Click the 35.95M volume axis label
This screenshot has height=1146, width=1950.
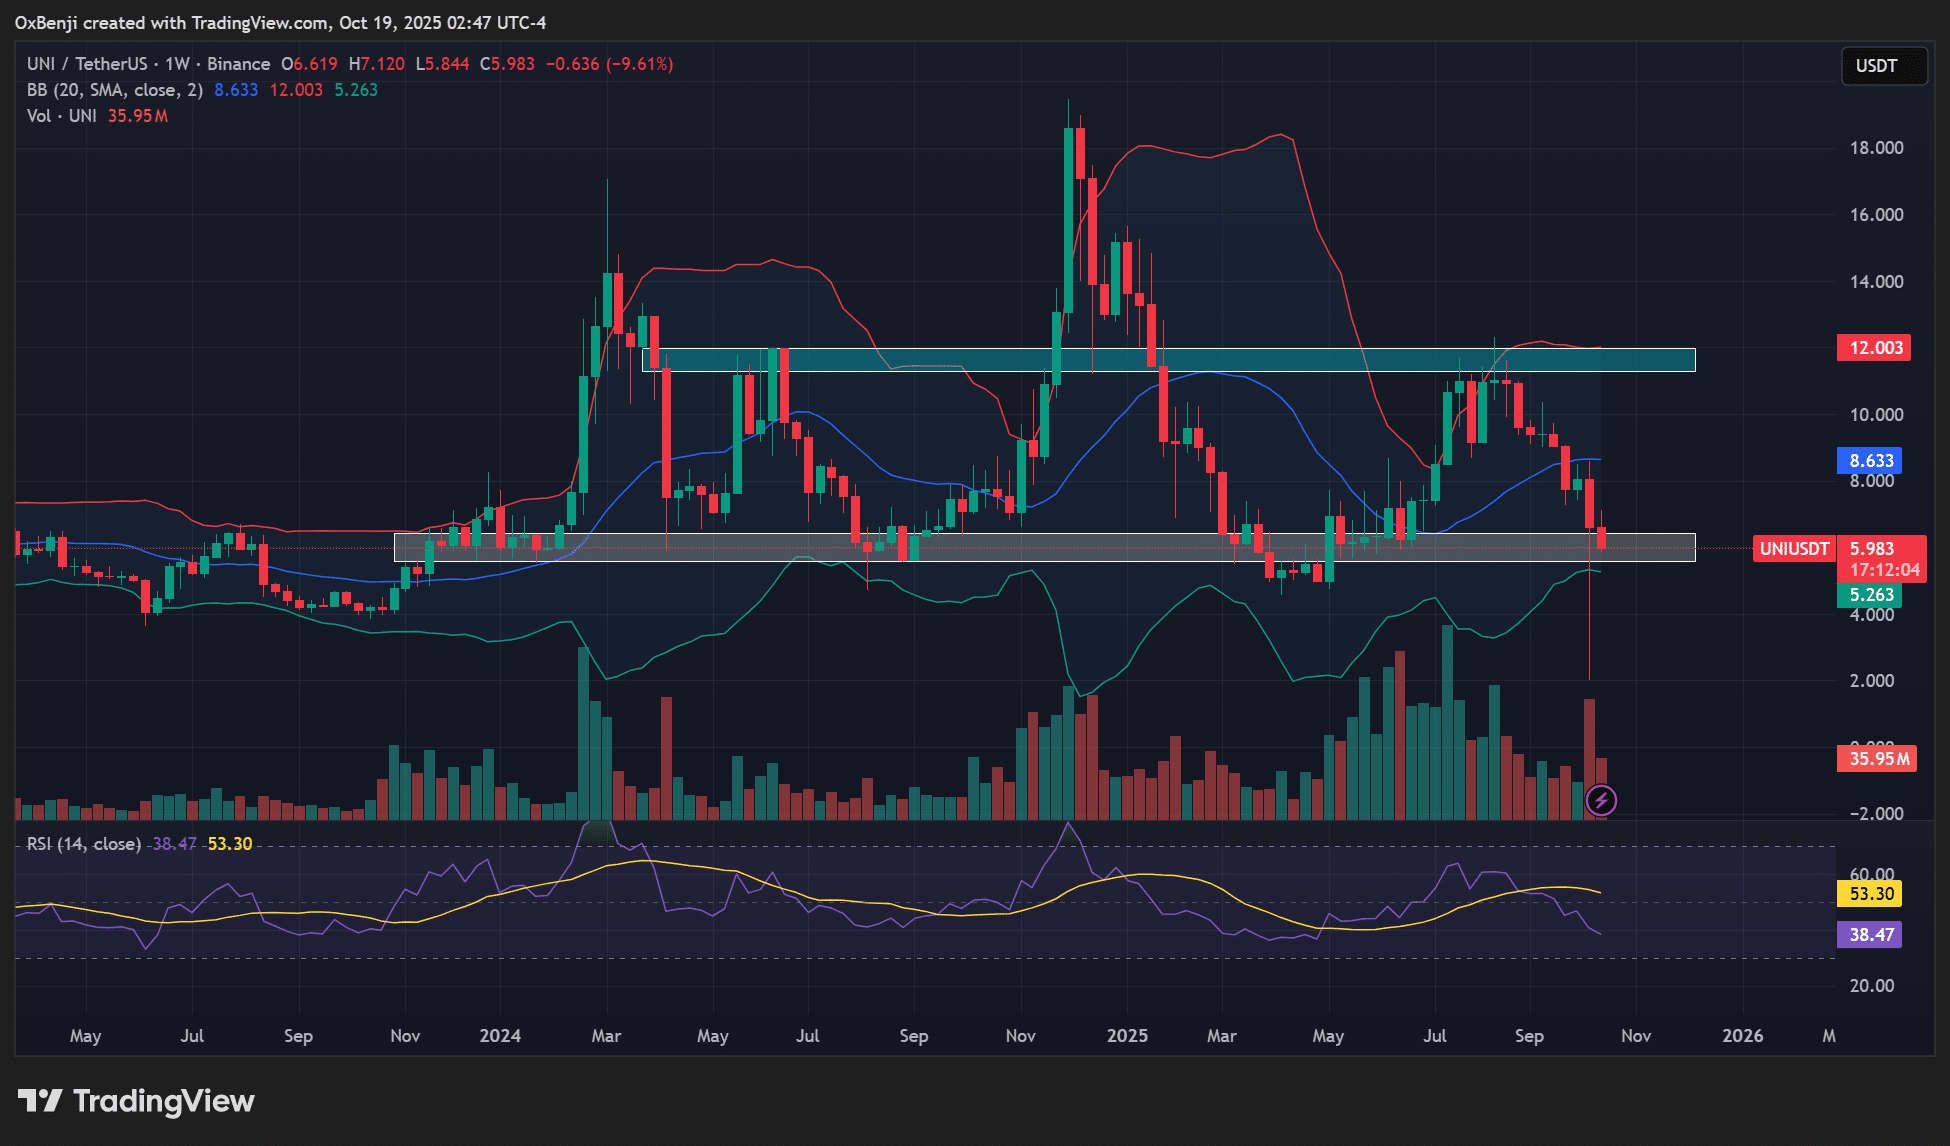1877,758
